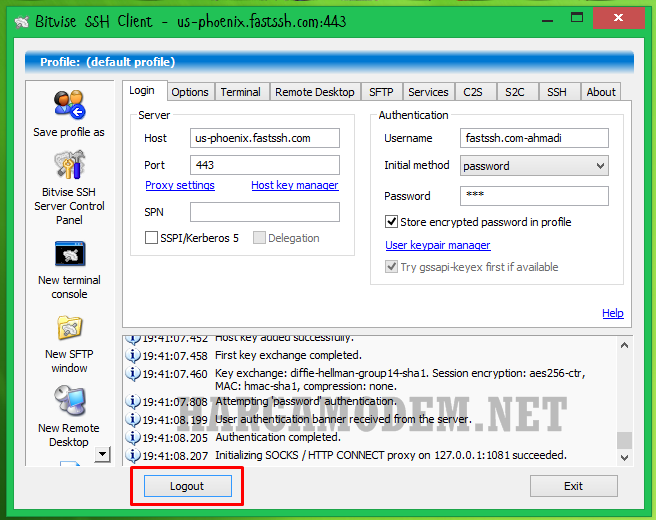Click info icon beside Authentication completed entry
The width and height of the screenshot is (656, 520).
[133, 438]
